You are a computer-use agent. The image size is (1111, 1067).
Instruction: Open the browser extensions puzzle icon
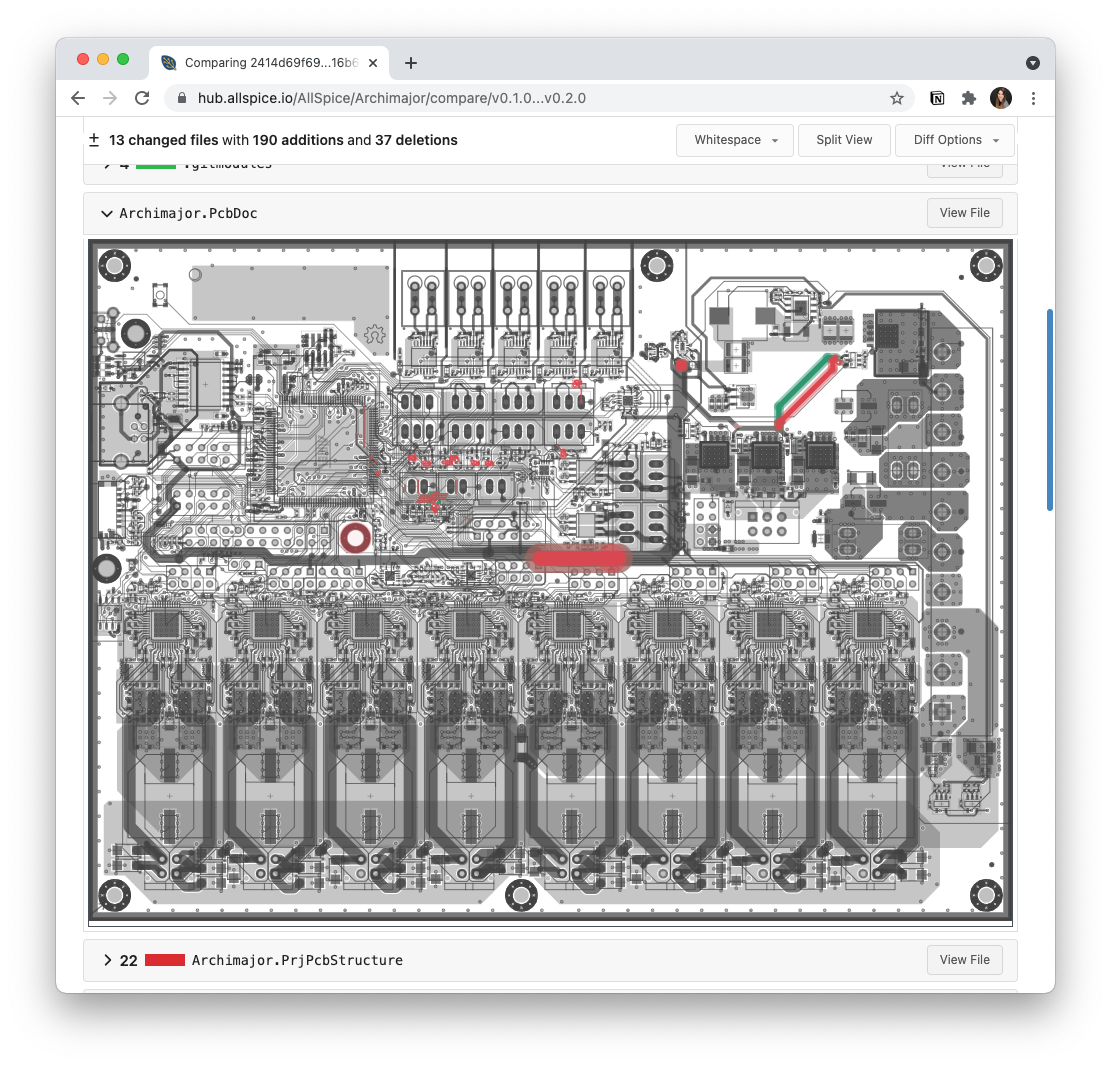[969, 98]
